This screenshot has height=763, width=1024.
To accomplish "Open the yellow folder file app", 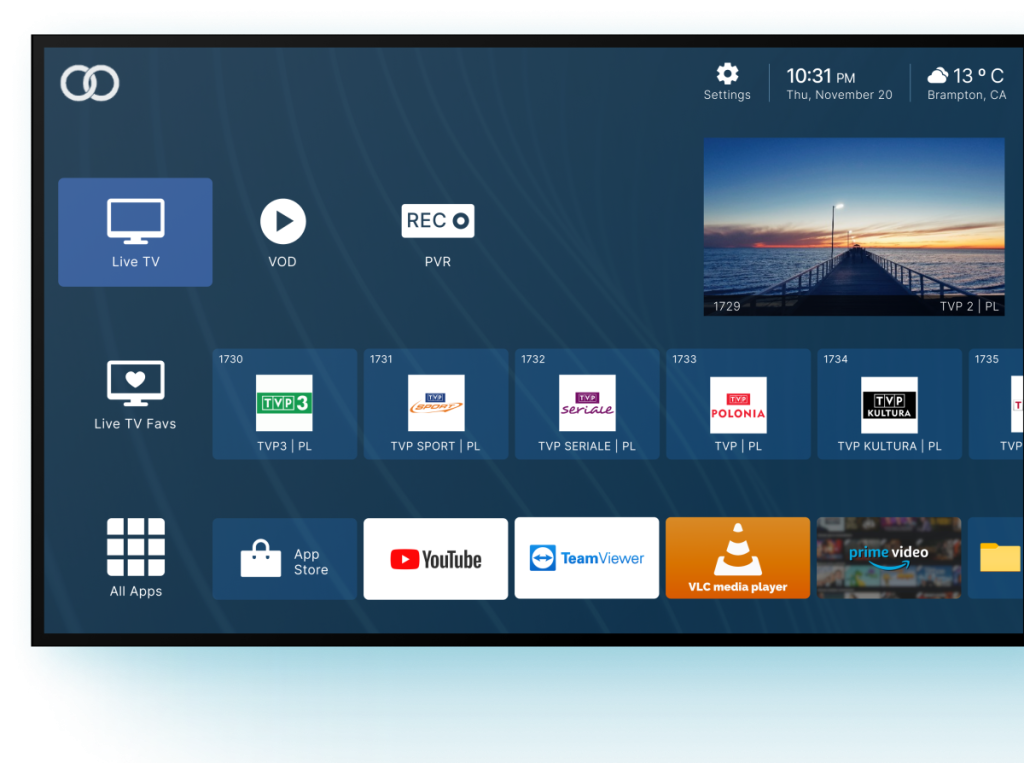I will click(x=998, y=558).
